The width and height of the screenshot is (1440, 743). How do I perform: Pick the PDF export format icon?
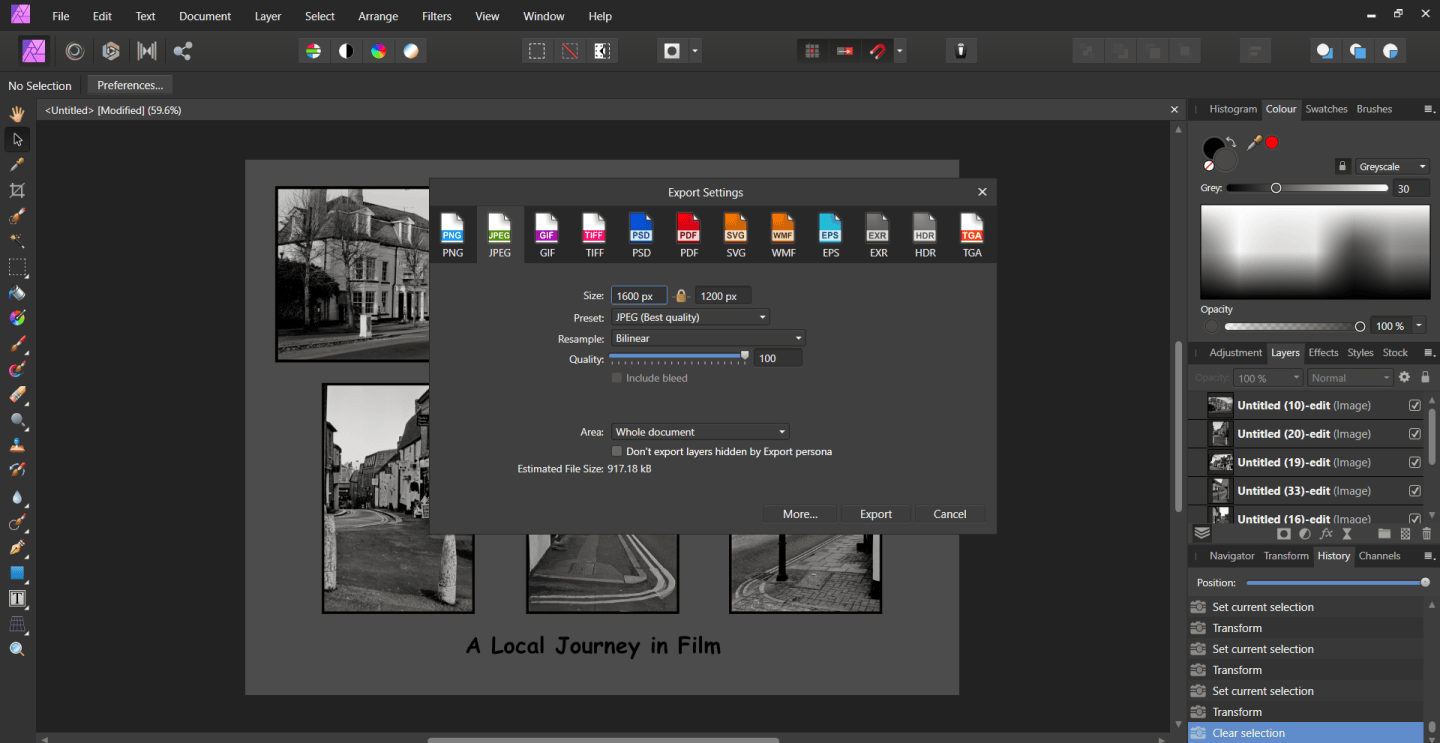689,235
